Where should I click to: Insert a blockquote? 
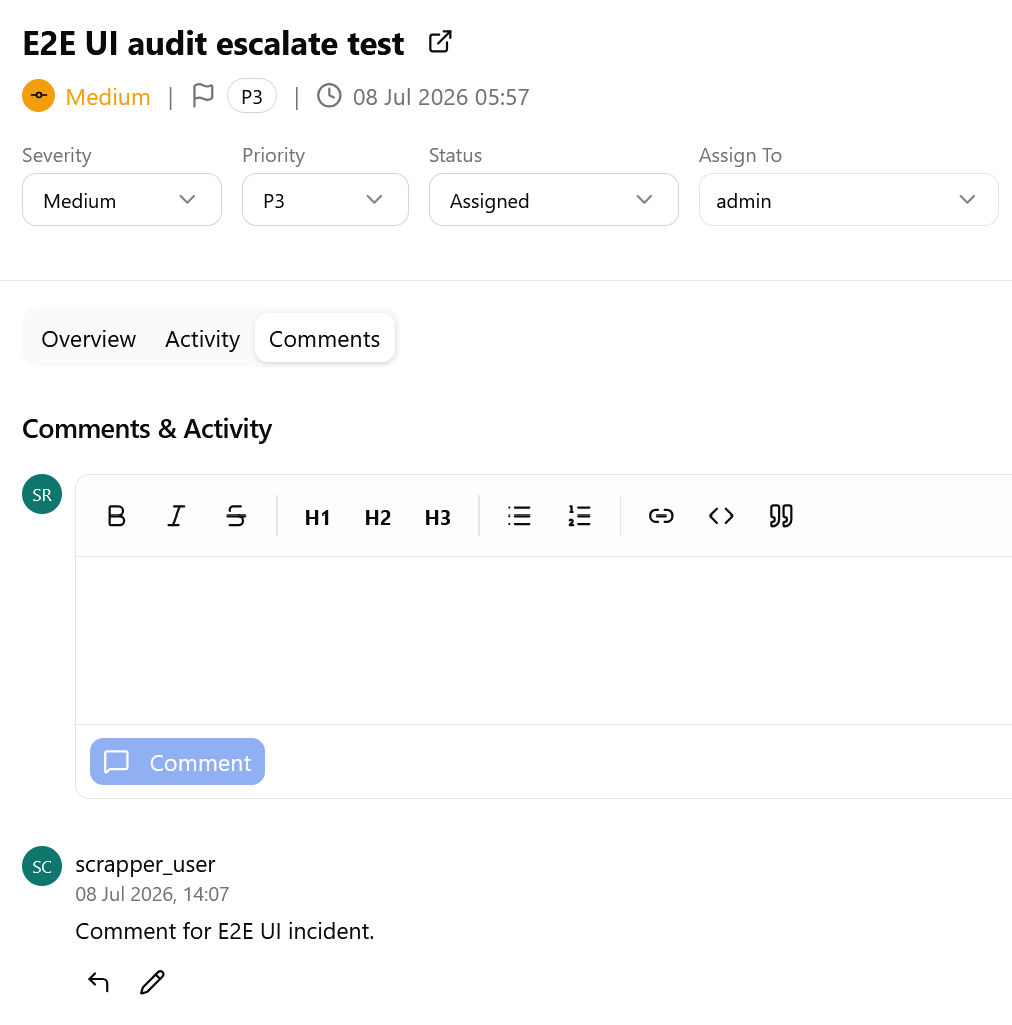(x=781, y=516)
